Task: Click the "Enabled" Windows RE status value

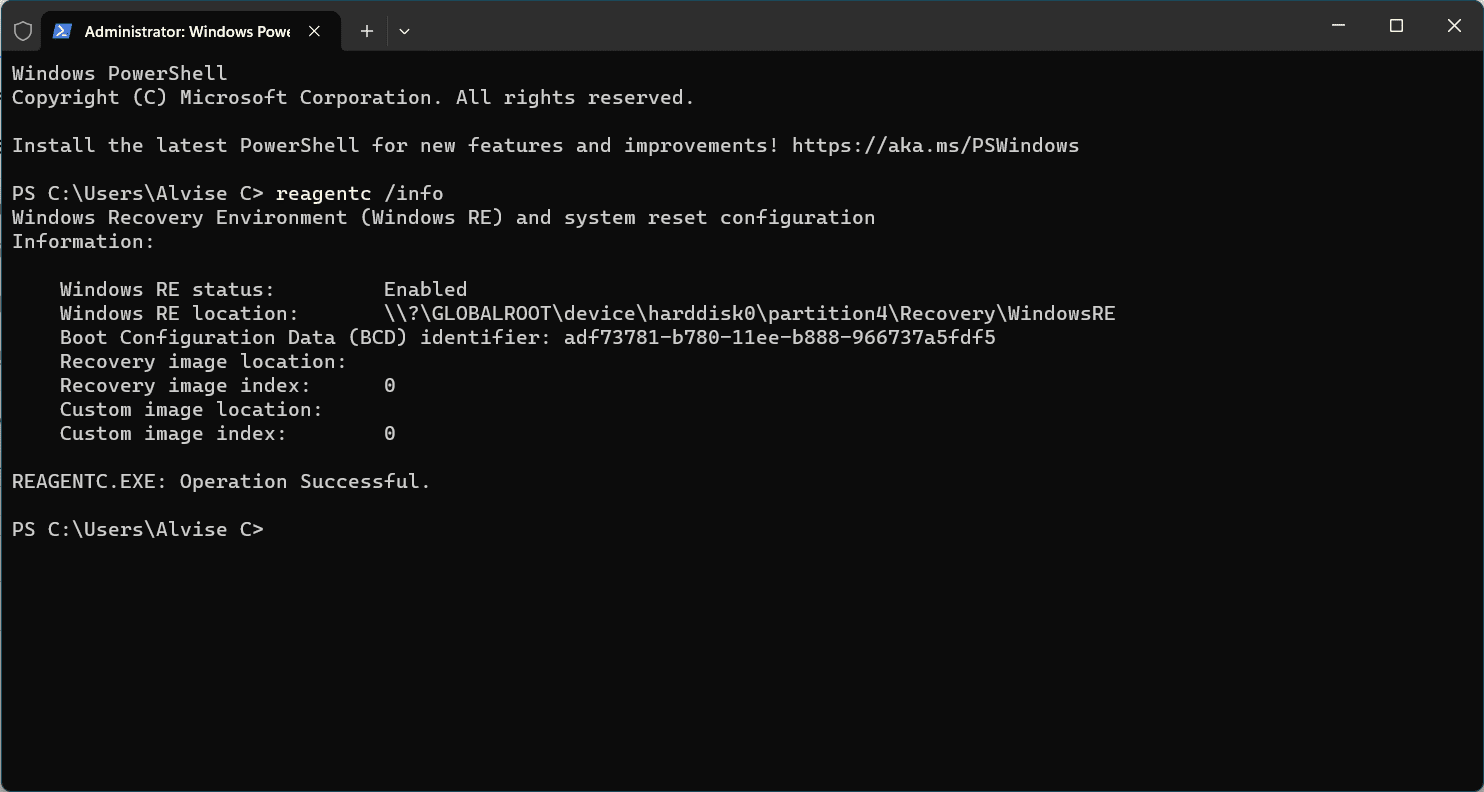Action: [x=425, y=290]
